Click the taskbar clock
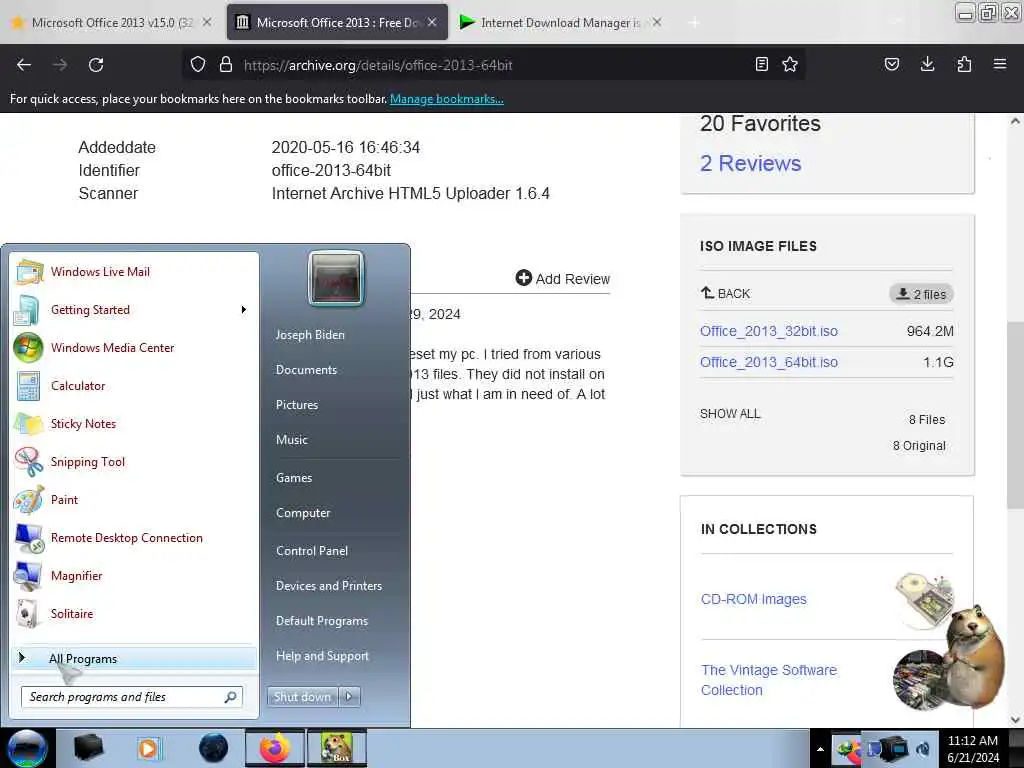Viewport: 1024px width, 768px height. pyautogui.click(x=973, y=749)
